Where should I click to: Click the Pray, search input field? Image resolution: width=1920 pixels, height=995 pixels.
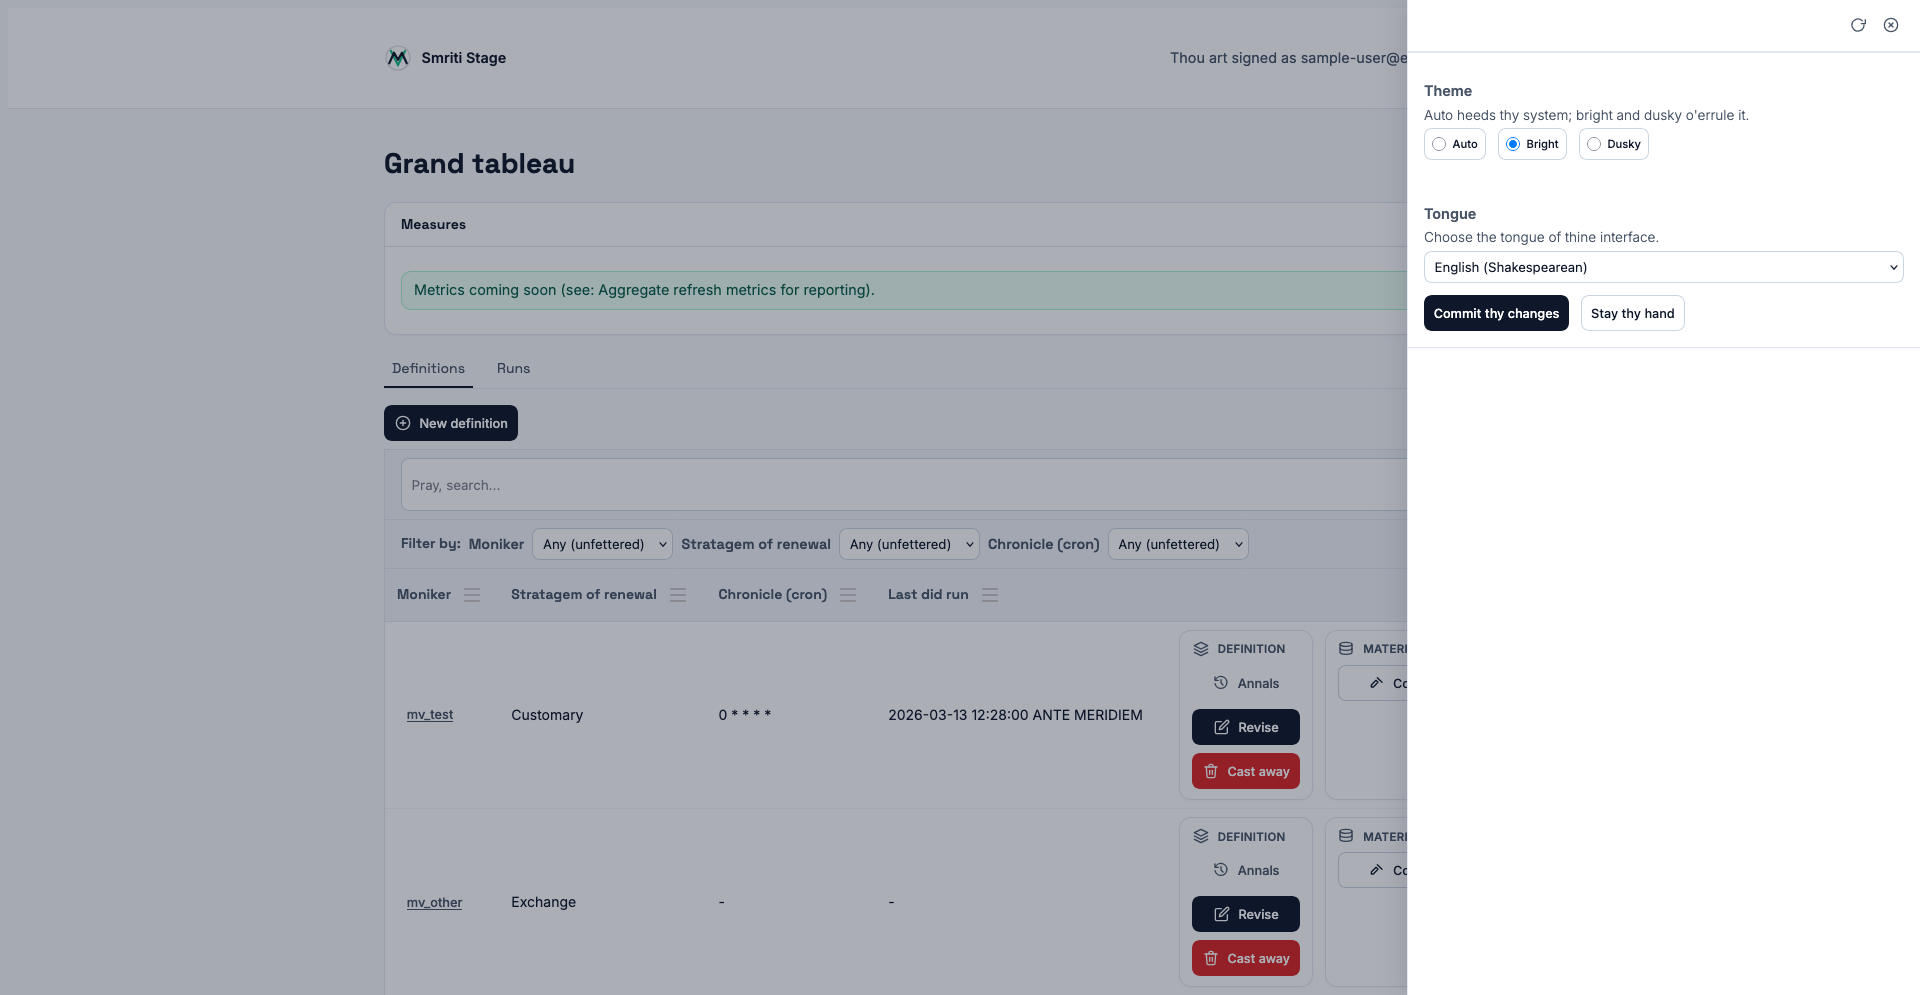click(900, 485)
